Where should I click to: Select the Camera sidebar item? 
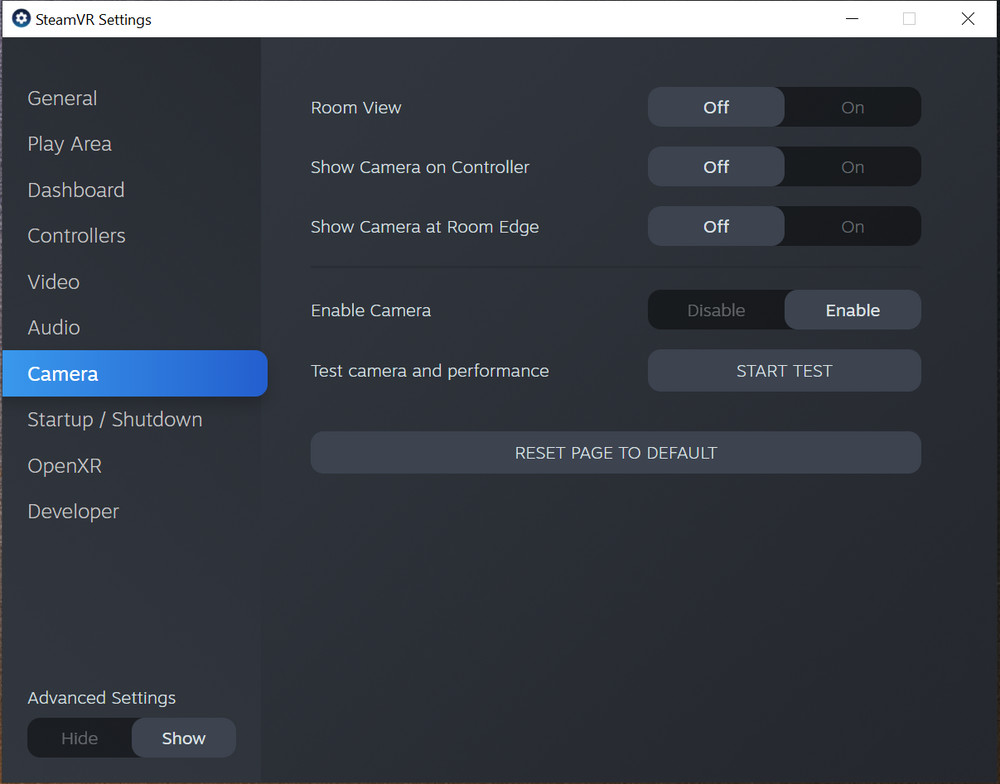[135, 374]
